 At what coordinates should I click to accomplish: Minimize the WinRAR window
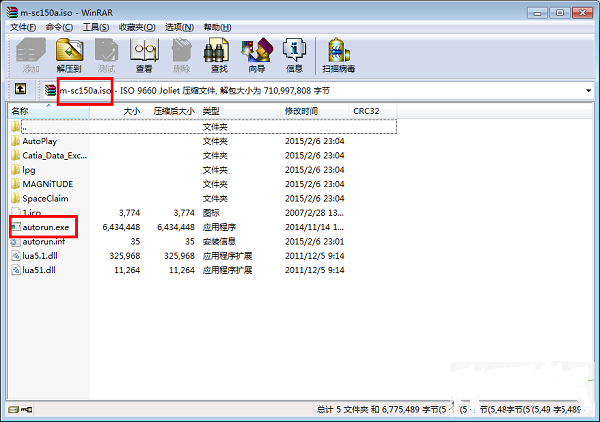tap(537, 13)
